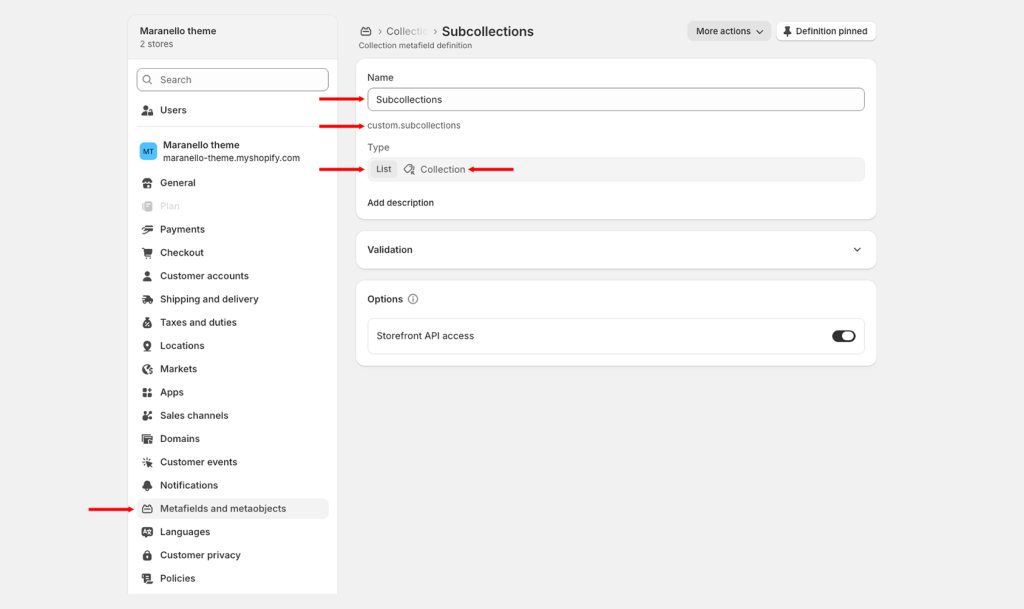Go to Shipping and delivery settings

click(x=232, y=299)
